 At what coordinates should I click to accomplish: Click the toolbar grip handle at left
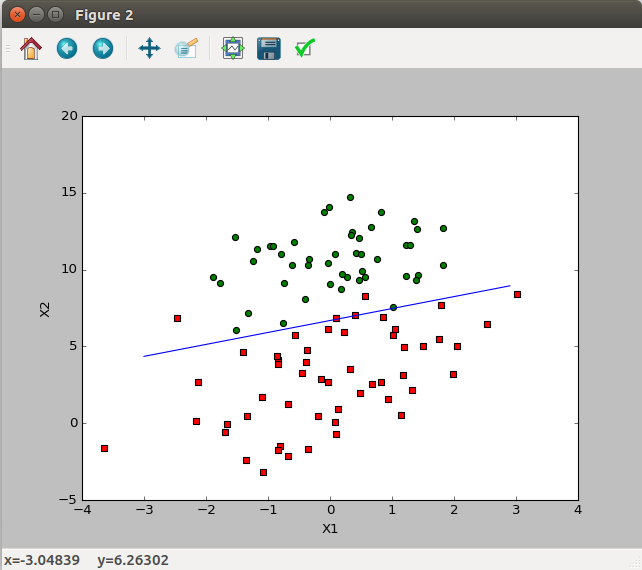pos(8,48)
